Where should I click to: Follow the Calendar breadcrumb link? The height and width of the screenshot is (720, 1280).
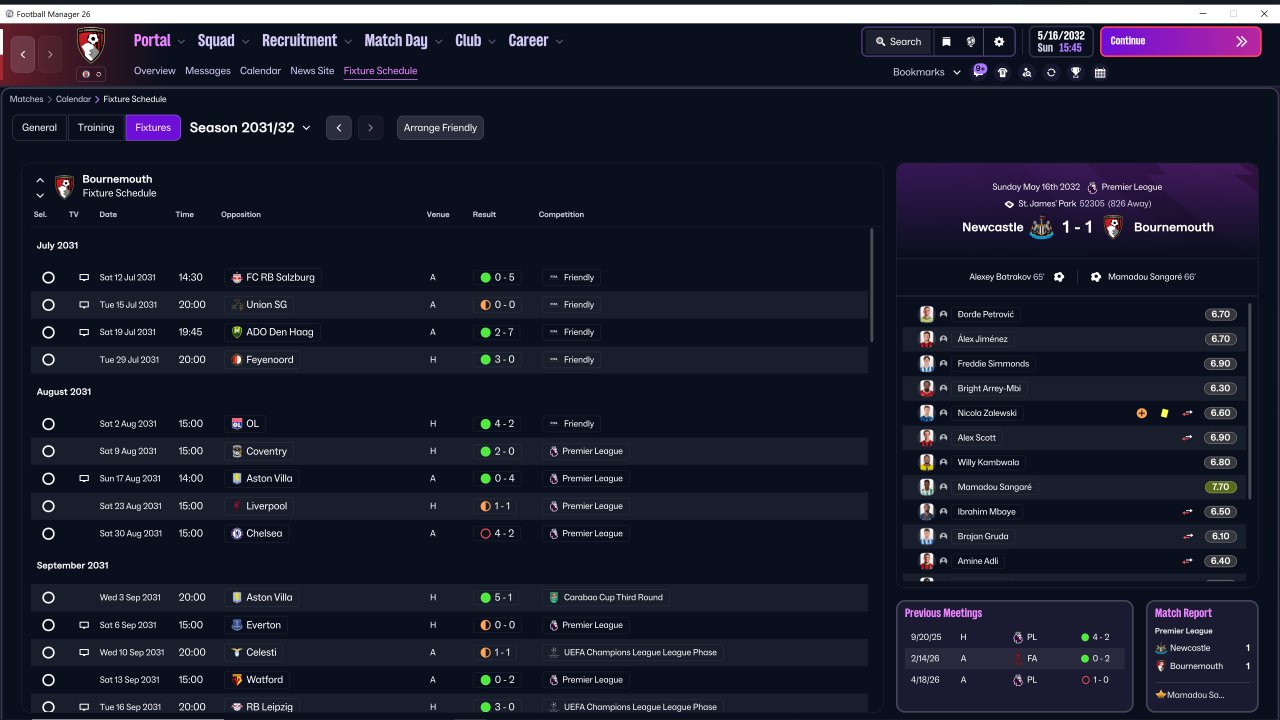click(73, 99)
